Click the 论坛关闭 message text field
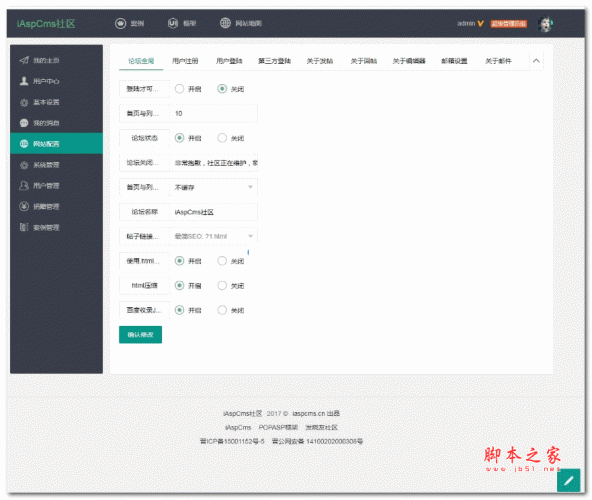Image resolution: width=592 pixels, height=500 pixels. [214, 163]
